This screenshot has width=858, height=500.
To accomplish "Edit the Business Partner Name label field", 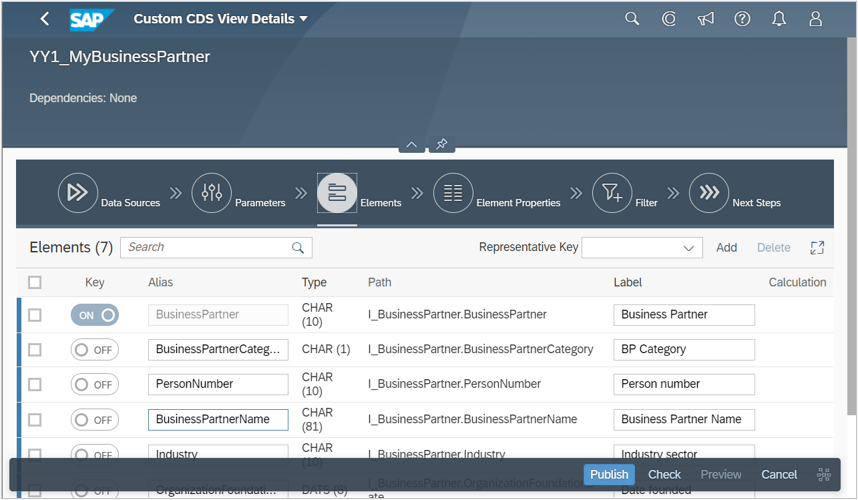I will [684, 420].
